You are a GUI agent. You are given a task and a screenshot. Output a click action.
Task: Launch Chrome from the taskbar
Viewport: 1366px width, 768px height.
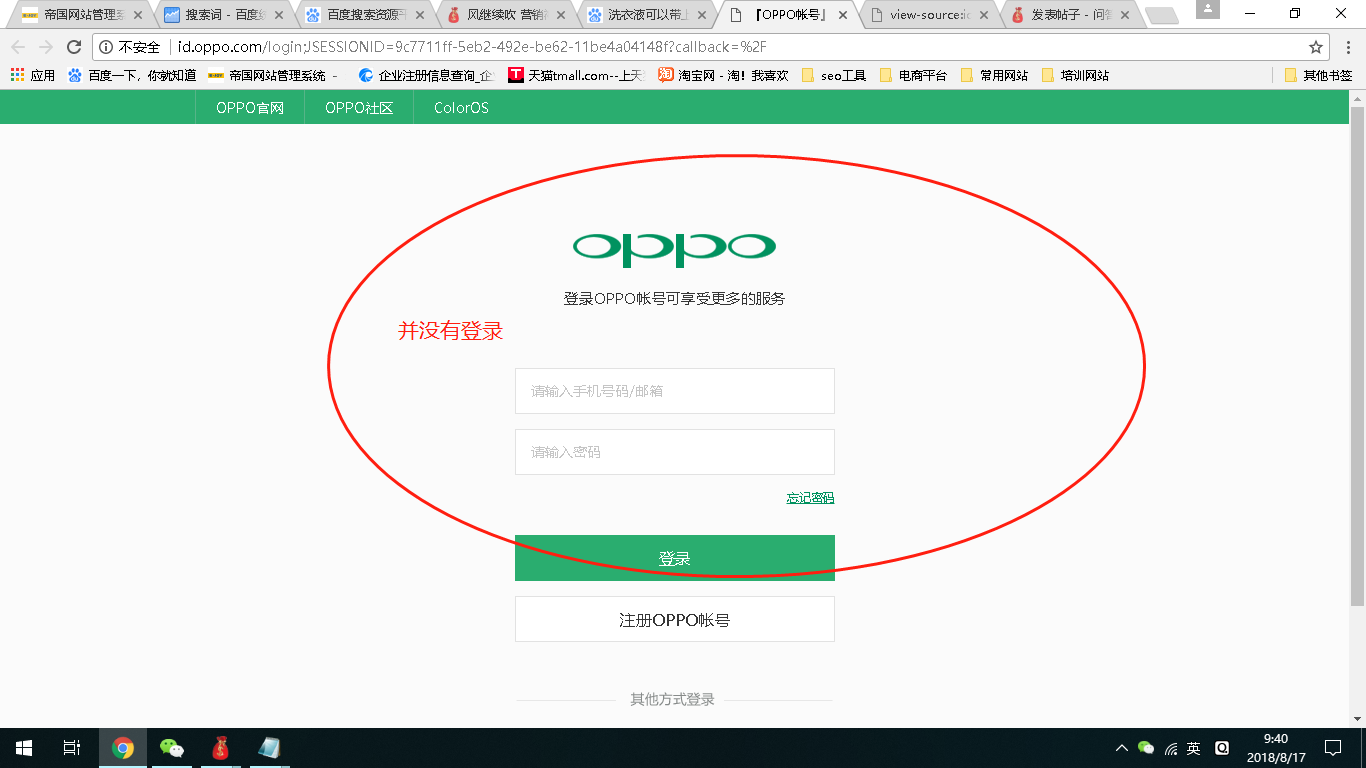pyautogui.click(x=122, y=747)
